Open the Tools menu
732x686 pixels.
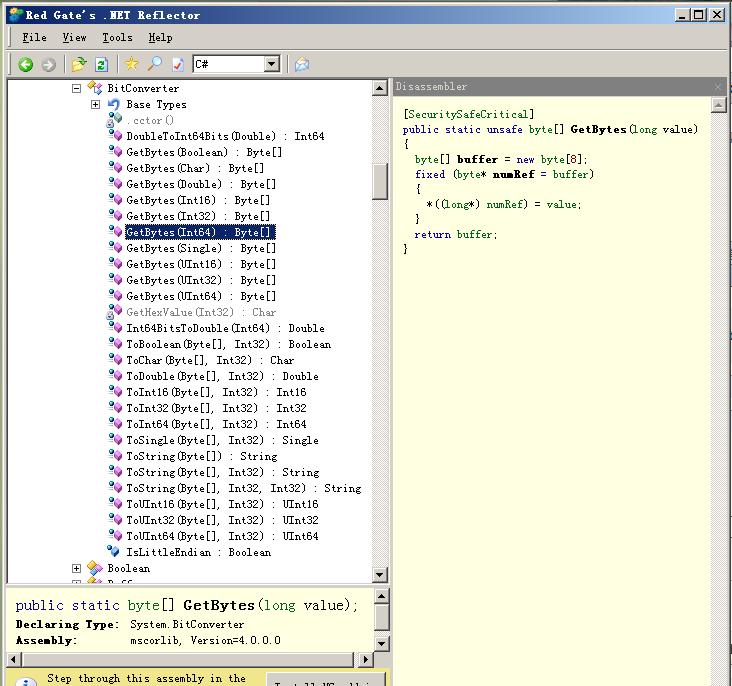tap(117, 37)
